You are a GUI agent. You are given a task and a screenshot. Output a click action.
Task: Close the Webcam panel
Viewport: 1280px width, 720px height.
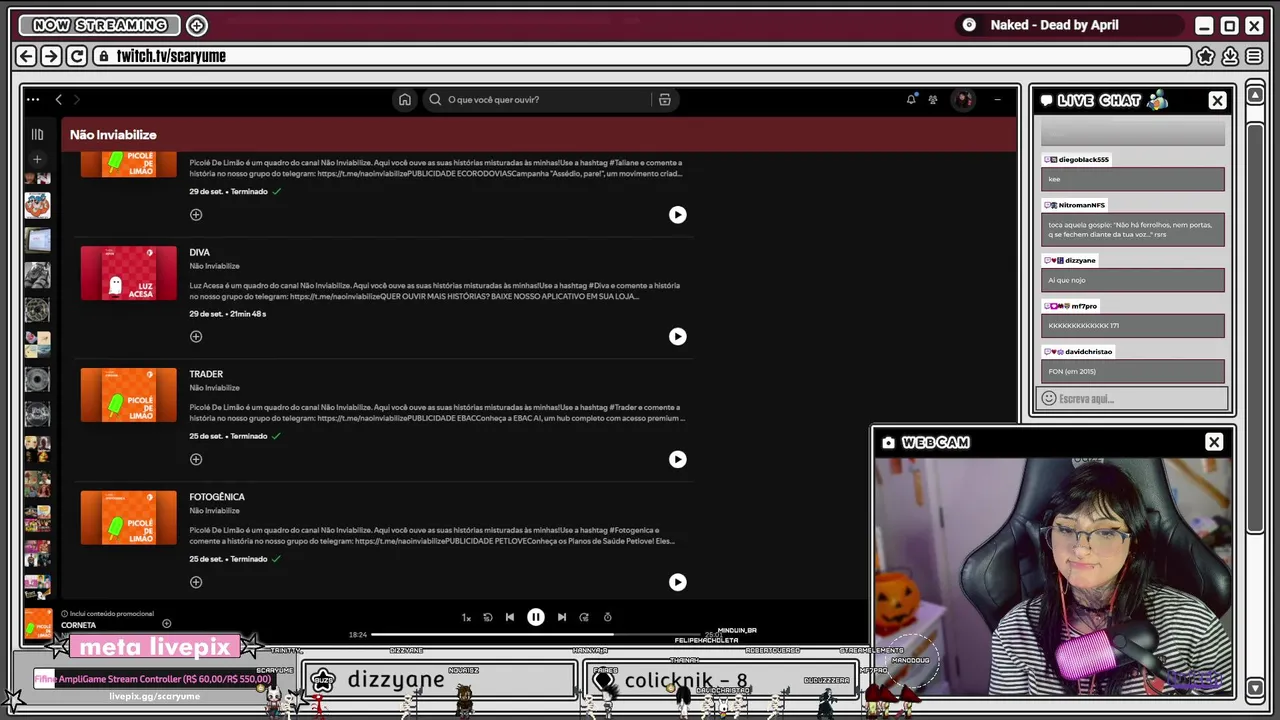tap(1214, 442)
